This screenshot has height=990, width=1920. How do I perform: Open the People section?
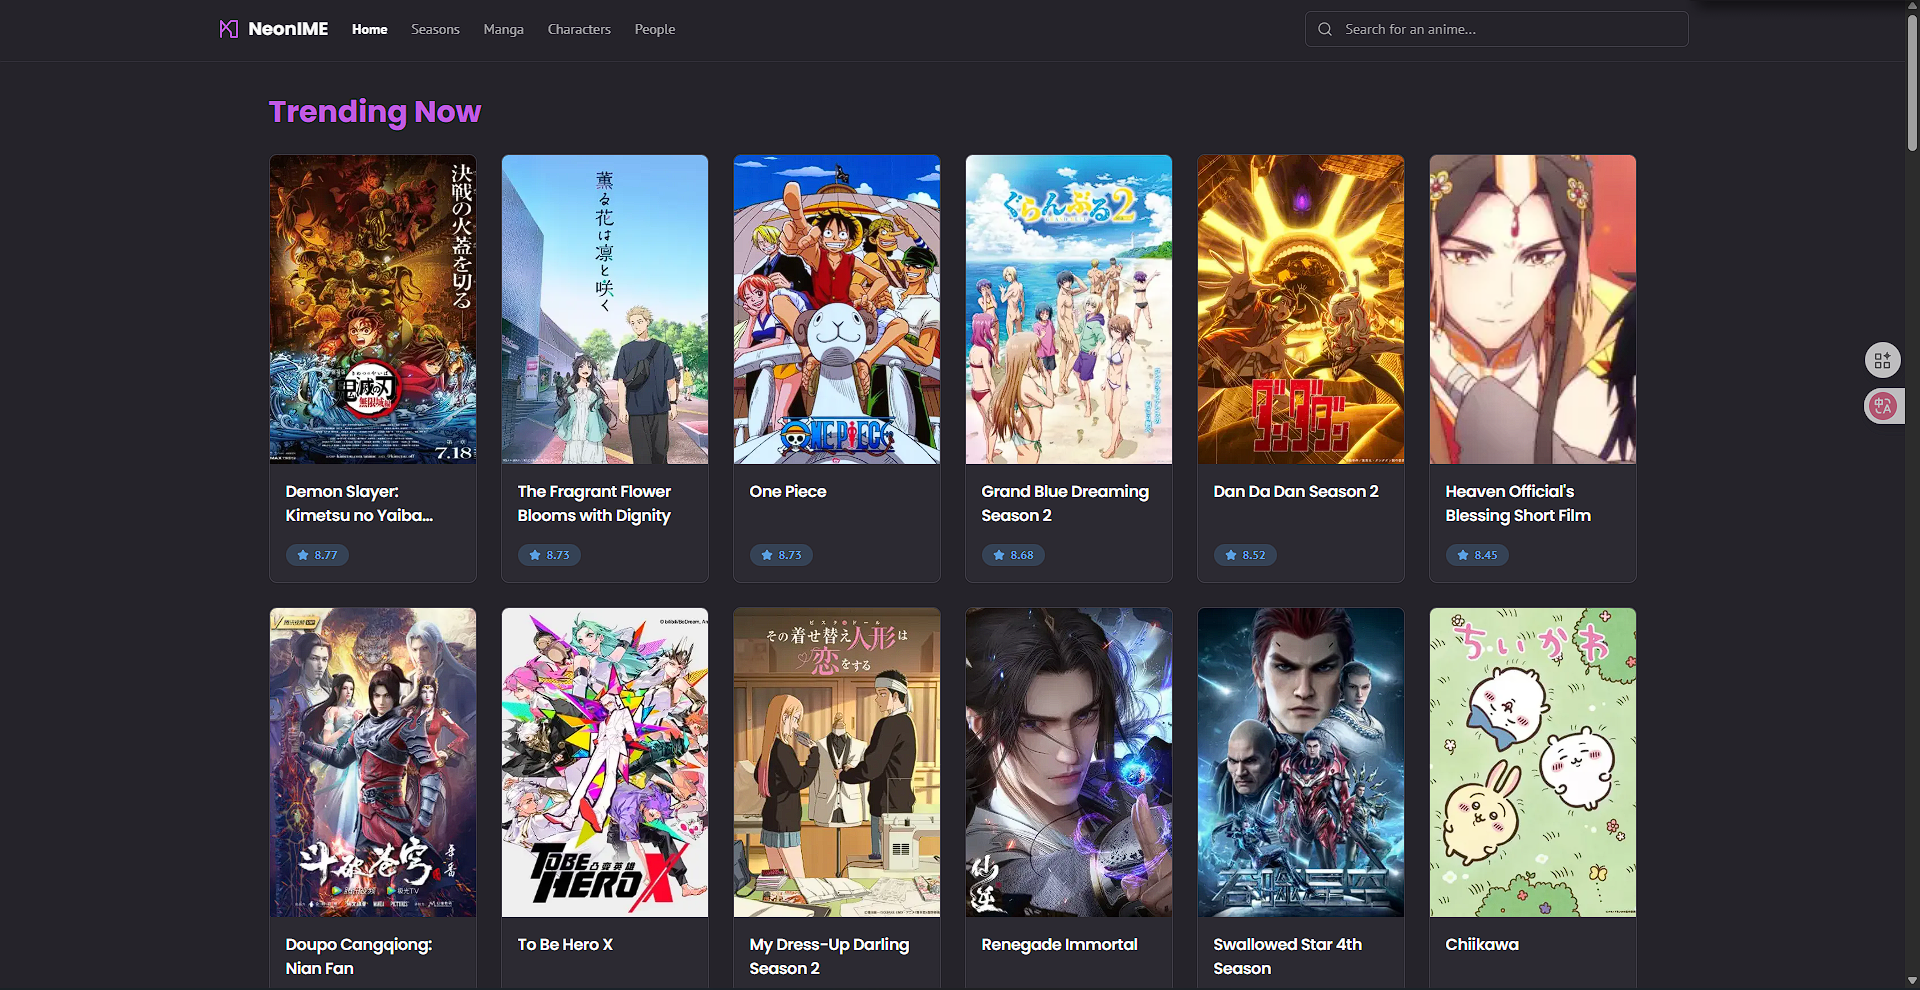pos(654,29)
